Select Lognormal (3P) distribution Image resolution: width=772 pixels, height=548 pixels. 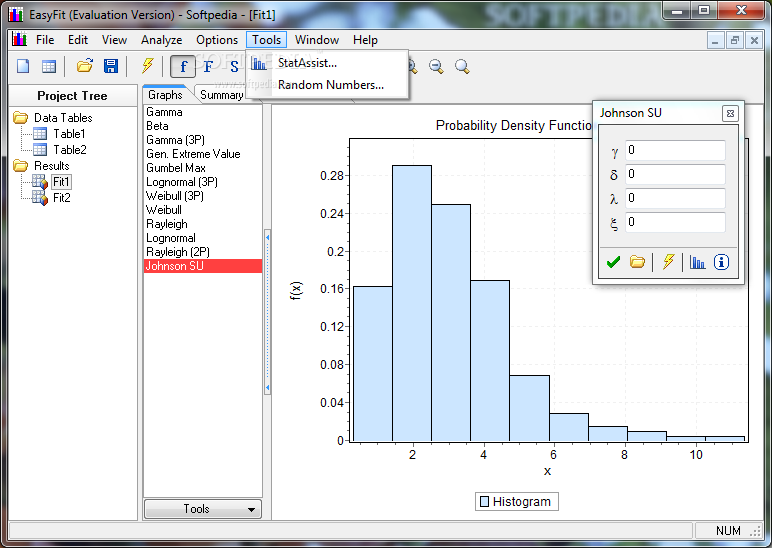tap(202, 182)
